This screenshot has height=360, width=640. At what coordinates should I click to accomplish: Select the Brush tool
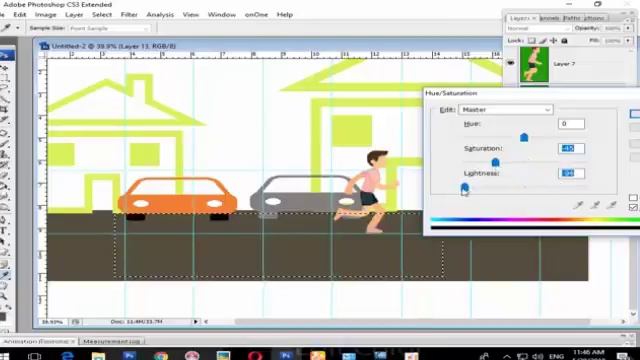point(5,143)
